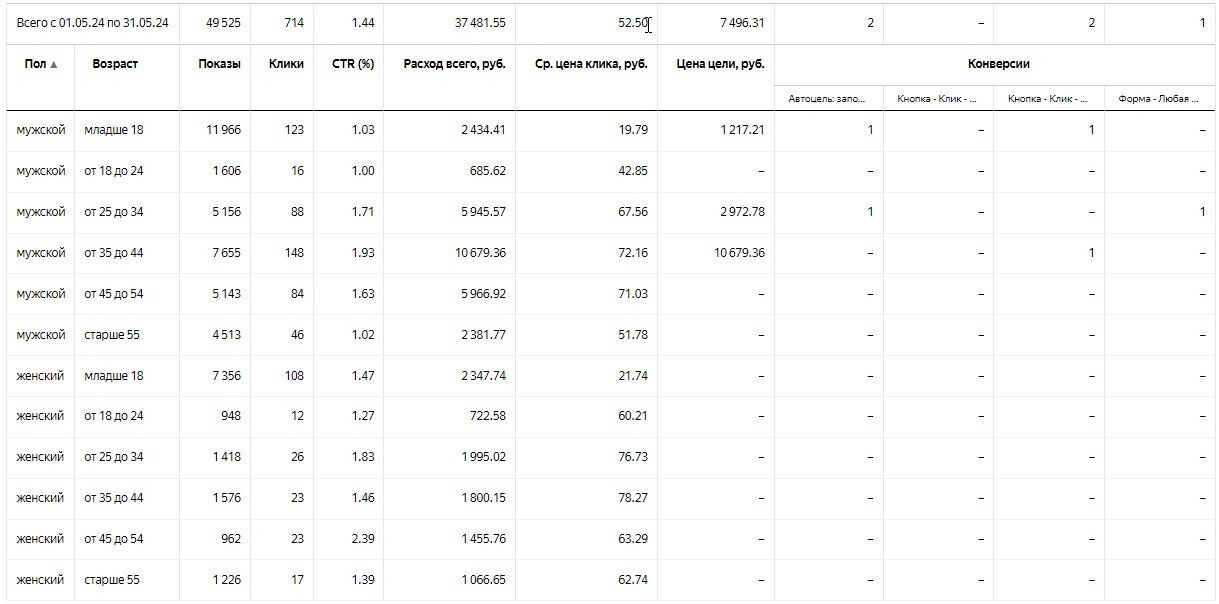Select the мужской от 25 до 34 age cell

point(114,212)
